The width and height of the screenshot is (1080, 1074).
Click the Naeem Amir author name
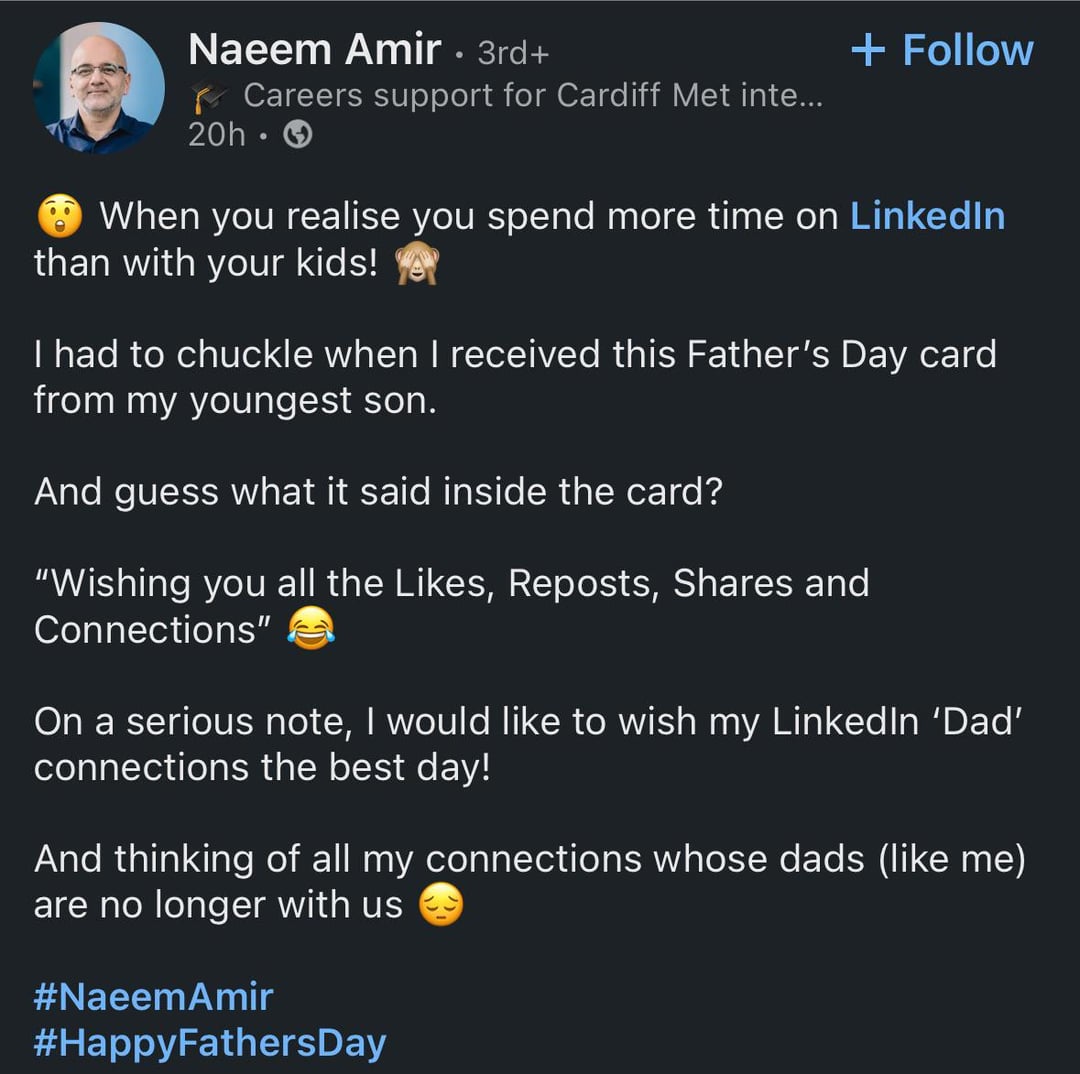pyautogui.click(x=314, y=50)
